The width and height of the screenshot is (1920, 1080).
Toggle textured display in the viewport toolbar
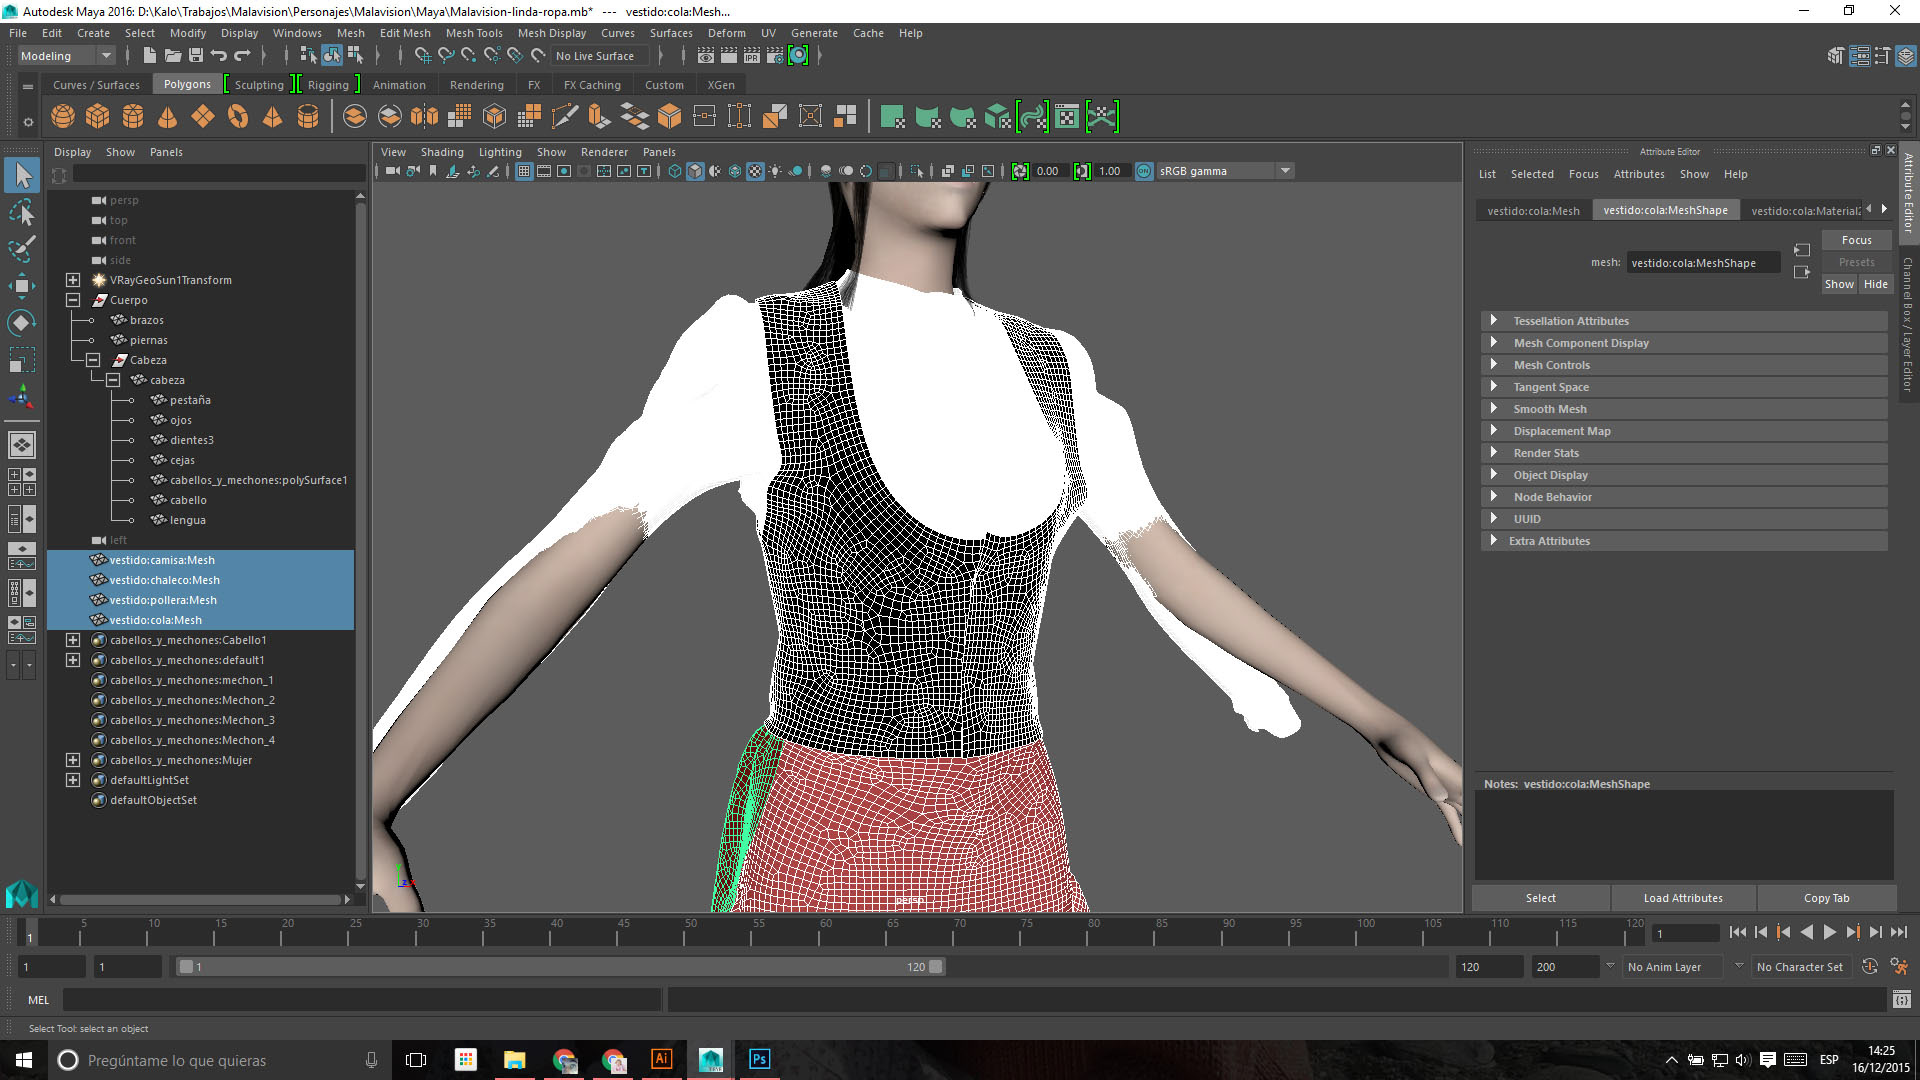[x=755, y=171]
